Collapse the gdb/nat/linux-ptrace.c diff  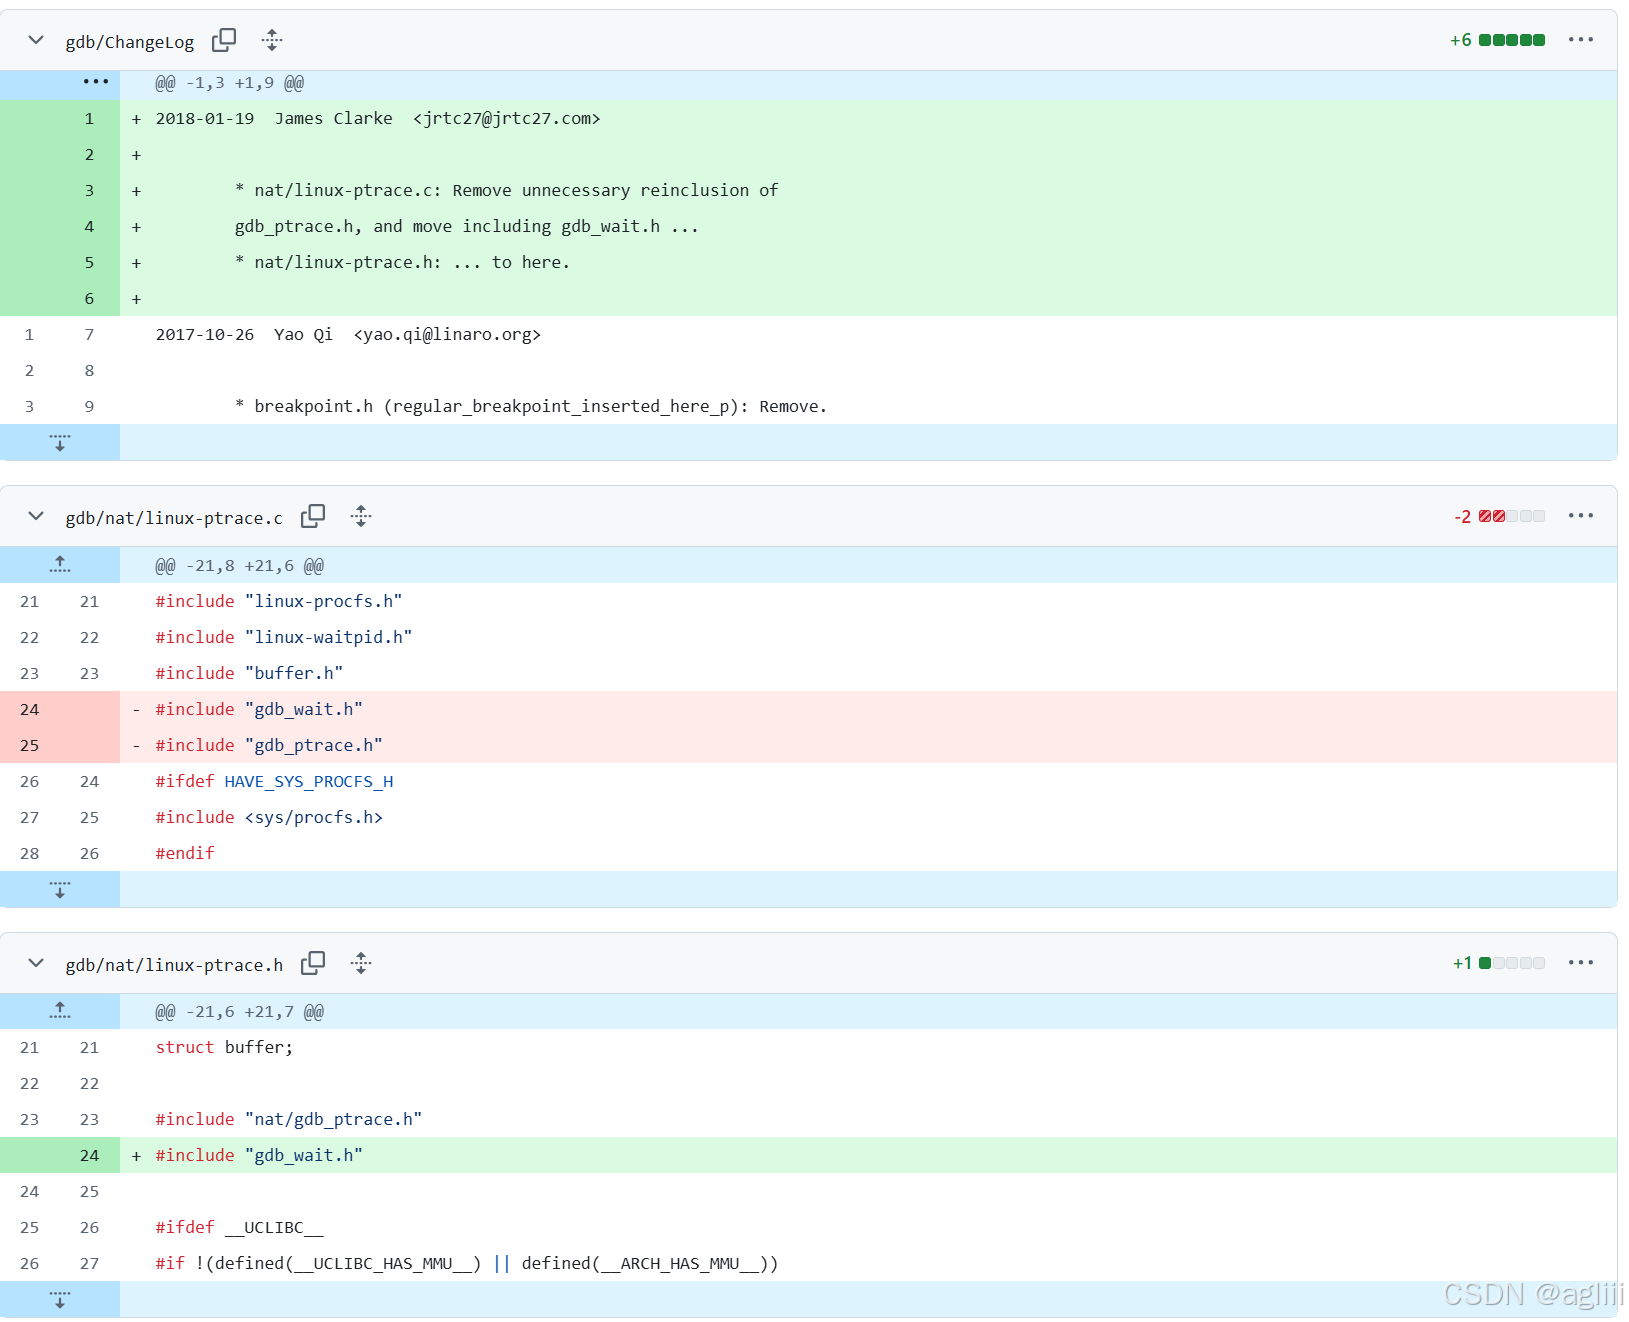(x=35, y=516)
